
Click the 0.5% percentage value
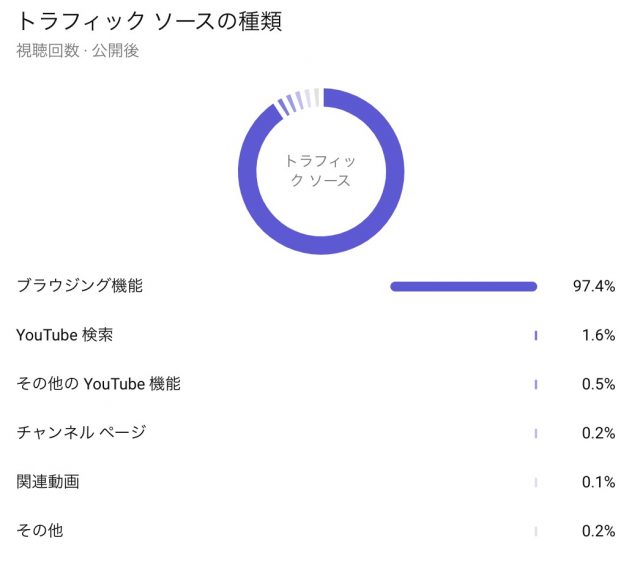click(x=598, y=384)
